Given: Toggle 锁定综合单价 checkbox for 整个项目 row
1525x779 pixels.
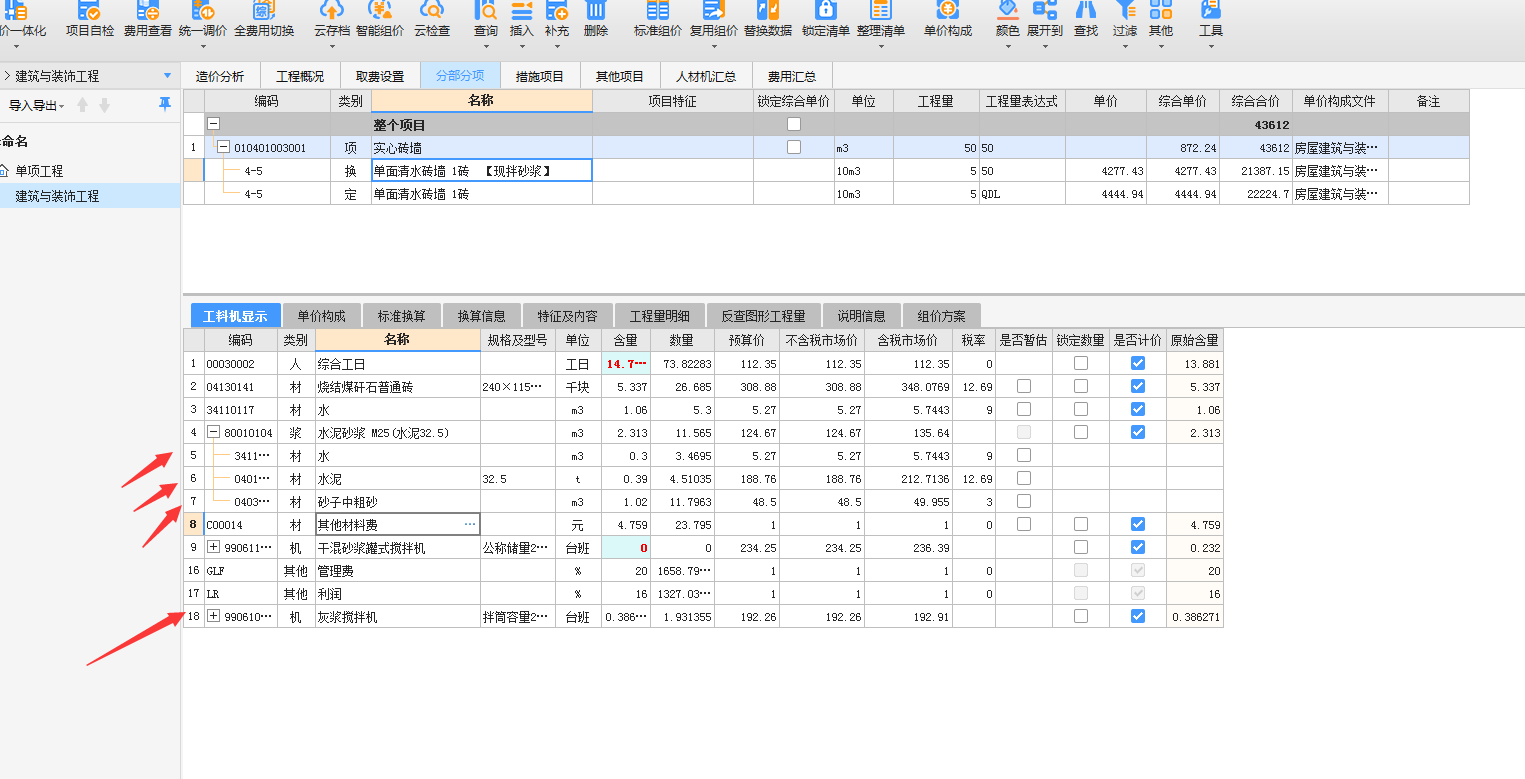Looking at the screenshot, I should click(x=794, y=125).
